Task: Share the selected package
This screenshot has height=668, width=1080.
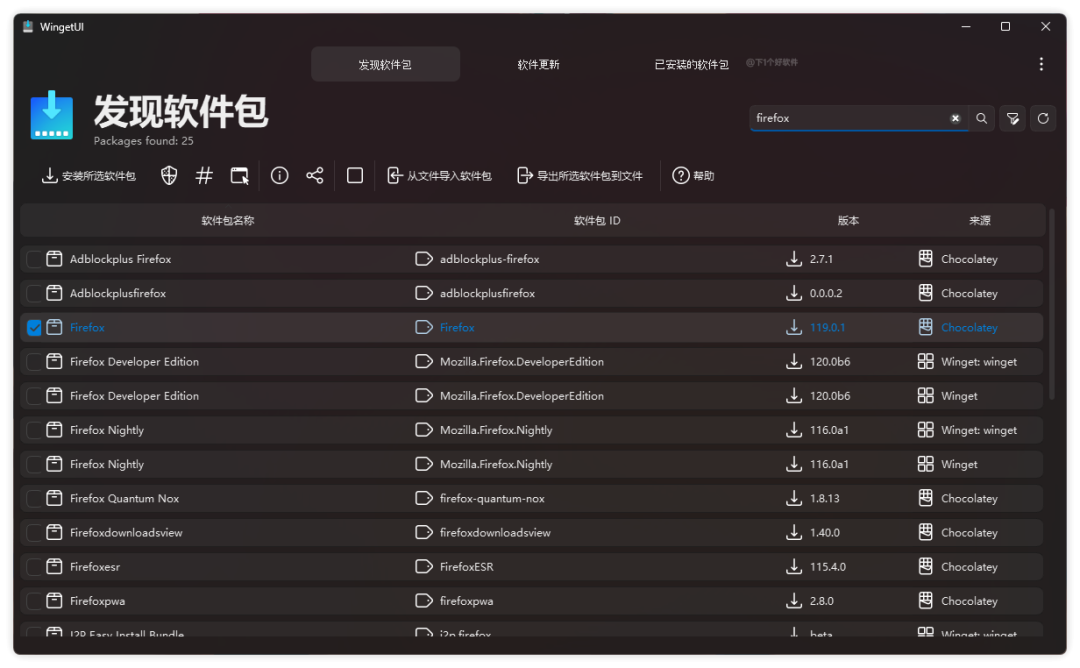Action: (315, 176)
